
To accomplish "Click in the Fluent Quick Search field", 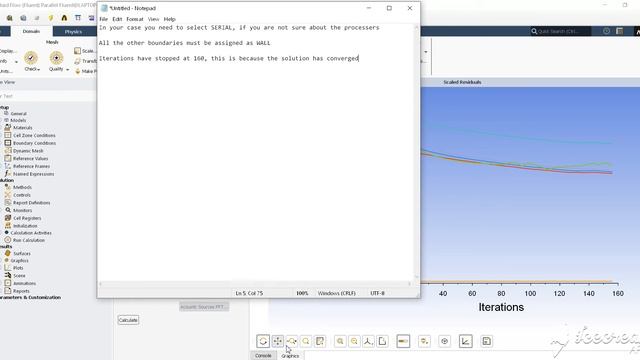I will 561,31.
